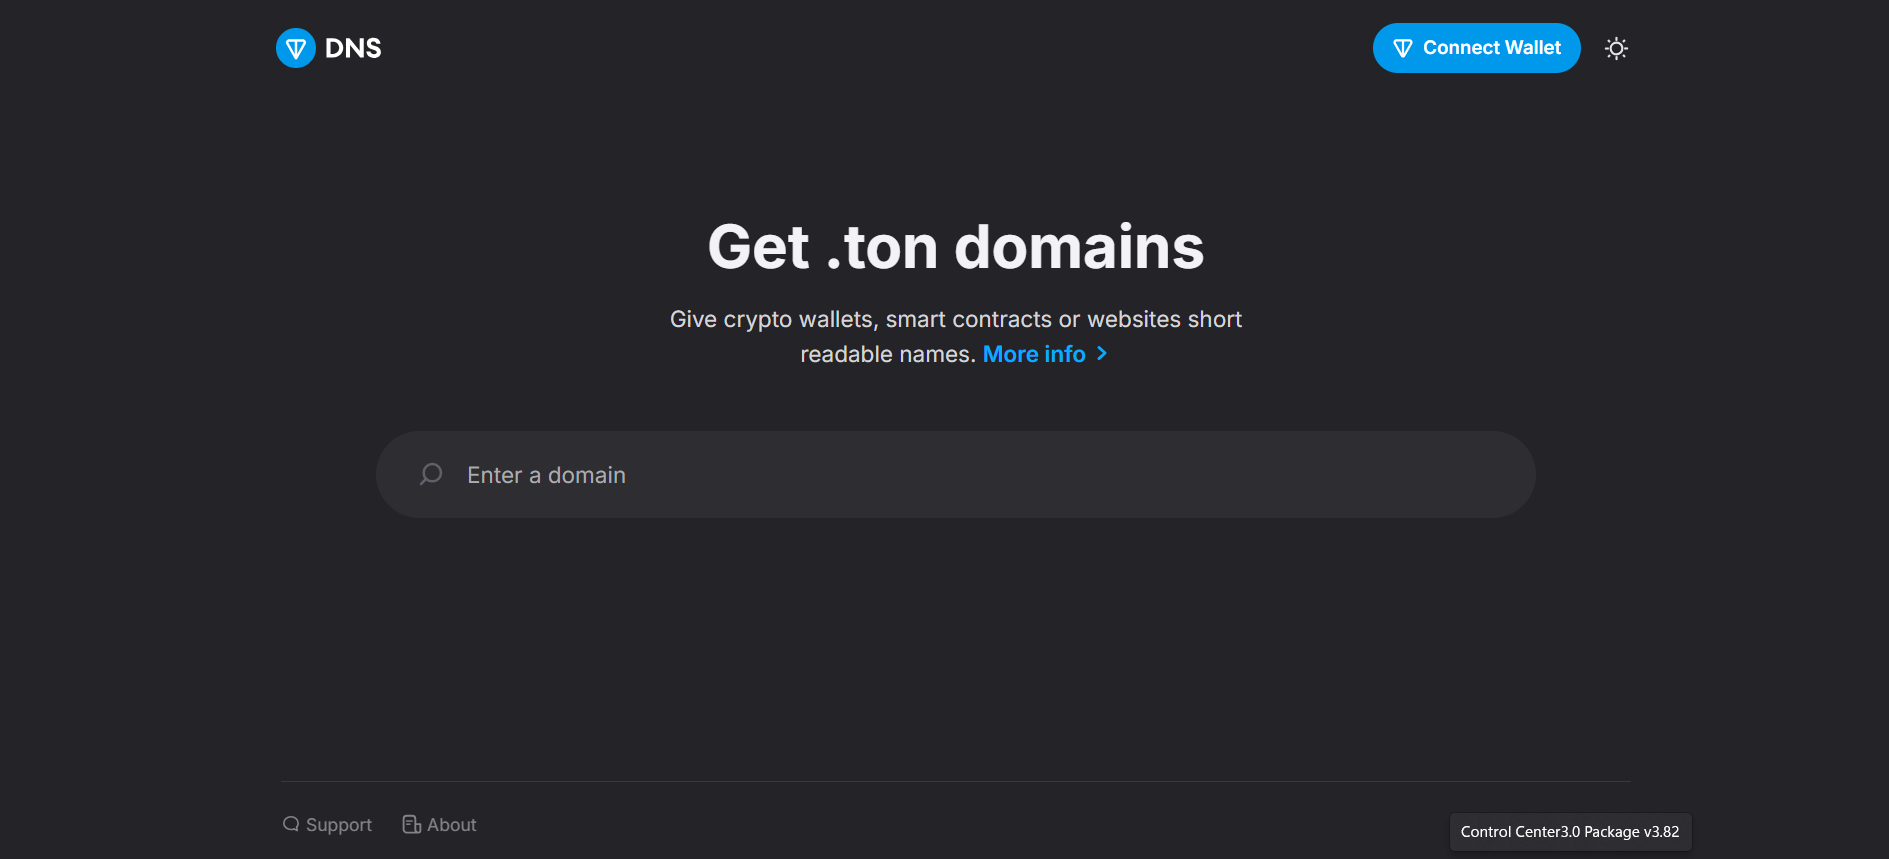Click the TON icon inside Connect Wallet
Screen dimensions: 1889x859
click(x=1402, y=48)
